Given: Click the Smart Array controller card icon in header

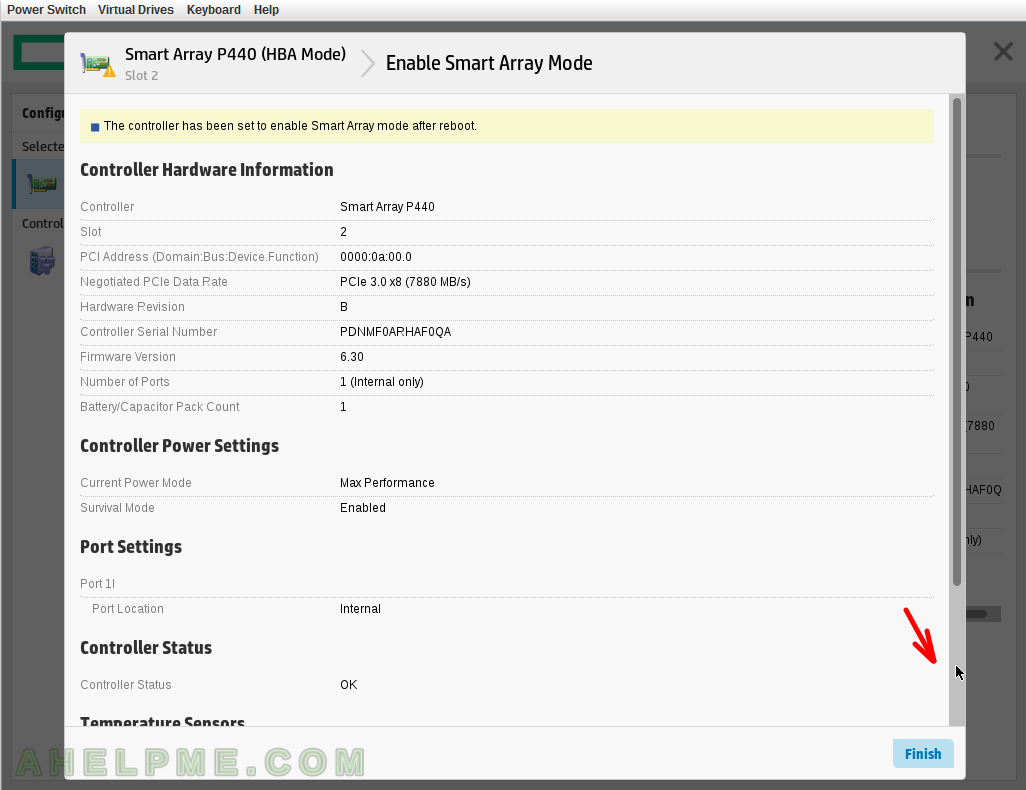Looking at the screenshot, I should 98,64.
